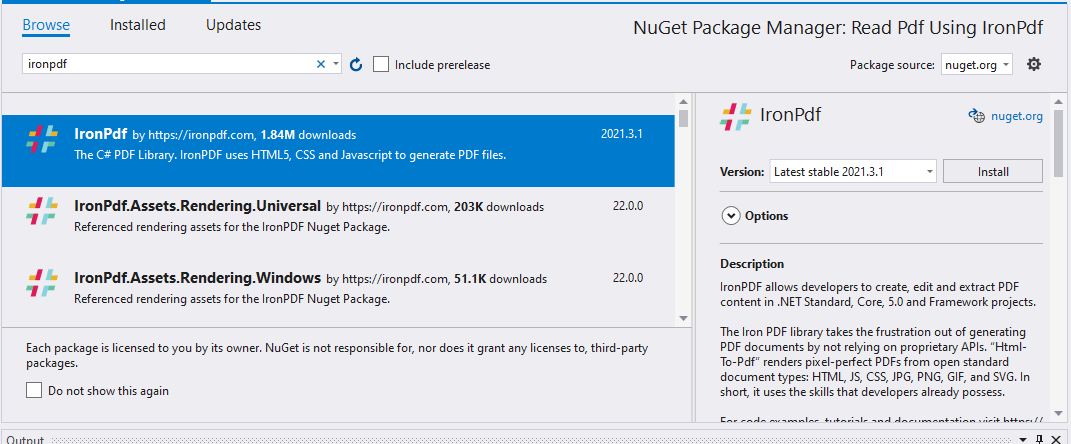Switch to the Installed tab
Viewport: 1071px width, 444px height.
click(138, 25)
